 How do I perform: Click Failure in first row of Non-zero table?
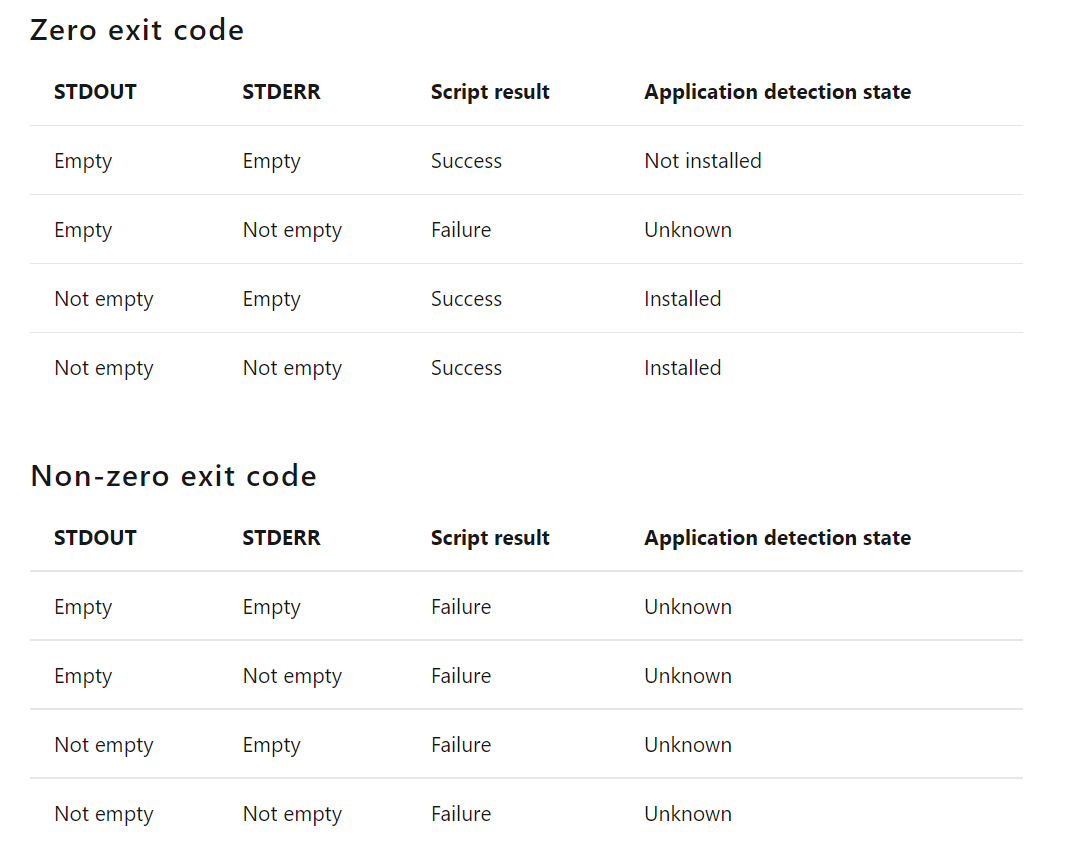point(461,607)
